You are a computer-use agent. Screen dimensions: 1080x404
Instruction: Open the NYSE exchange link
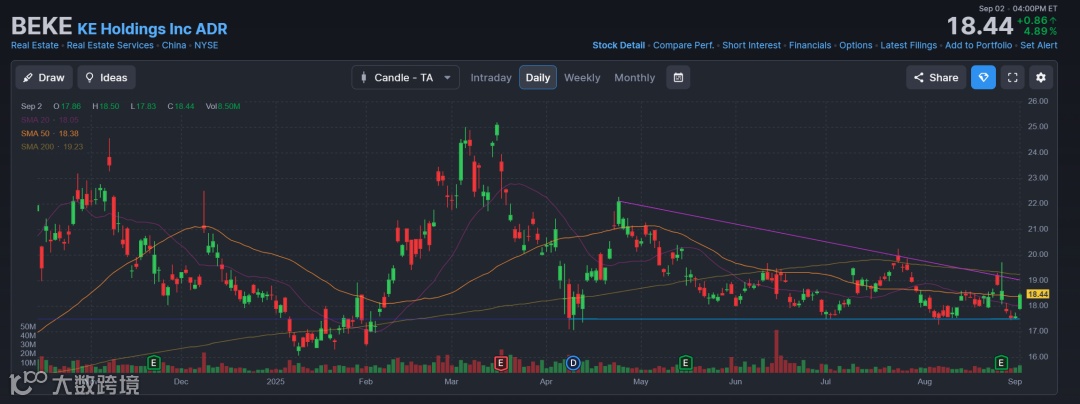coord(206,45)
